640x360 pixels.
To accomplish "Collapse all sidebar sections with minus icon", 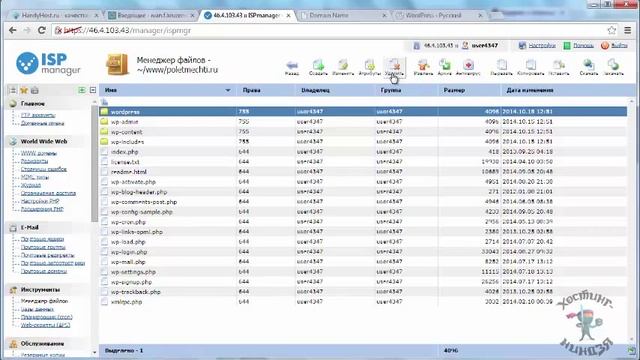I will [93, 90].
